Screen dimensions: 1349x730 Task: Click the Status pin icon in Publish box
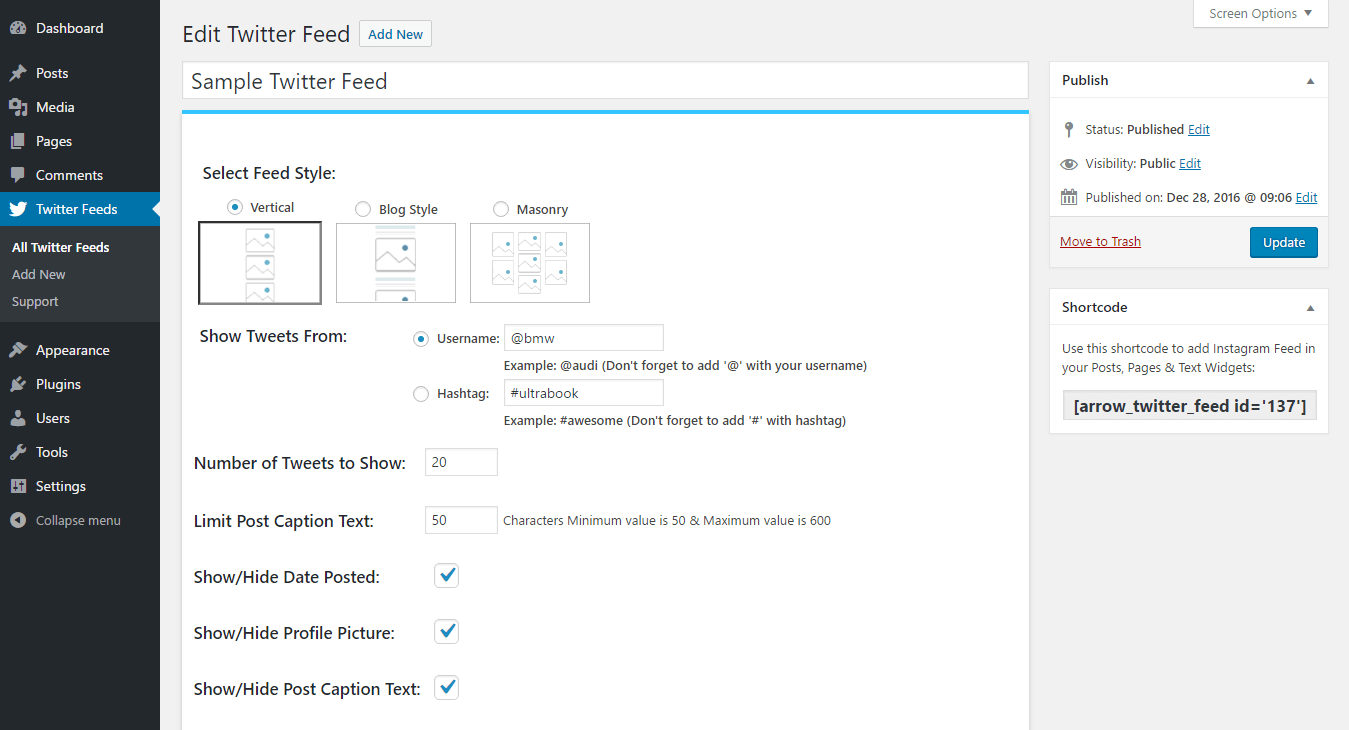(1069, 129)
